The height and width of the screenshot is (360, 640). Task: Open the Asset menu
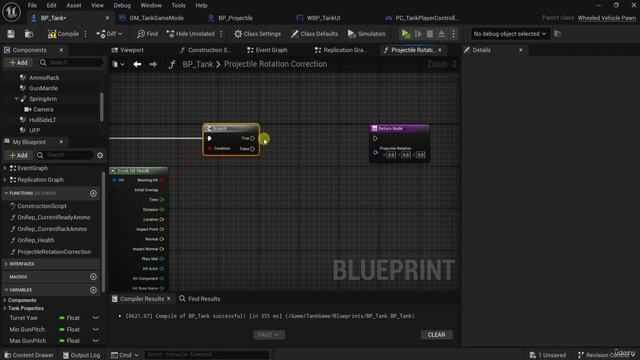point(74,5)
